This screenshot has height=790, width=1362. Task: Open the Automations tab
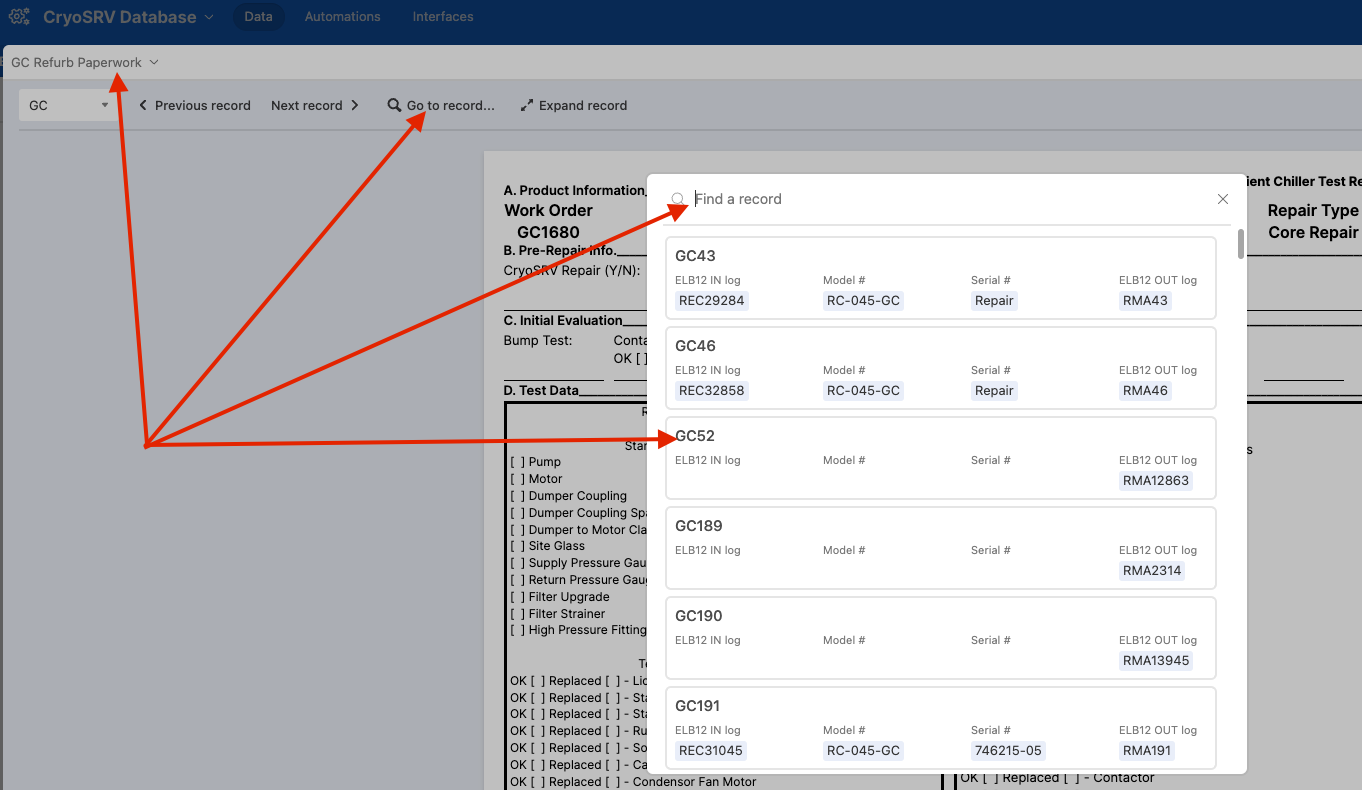click(x=342, y=17)
